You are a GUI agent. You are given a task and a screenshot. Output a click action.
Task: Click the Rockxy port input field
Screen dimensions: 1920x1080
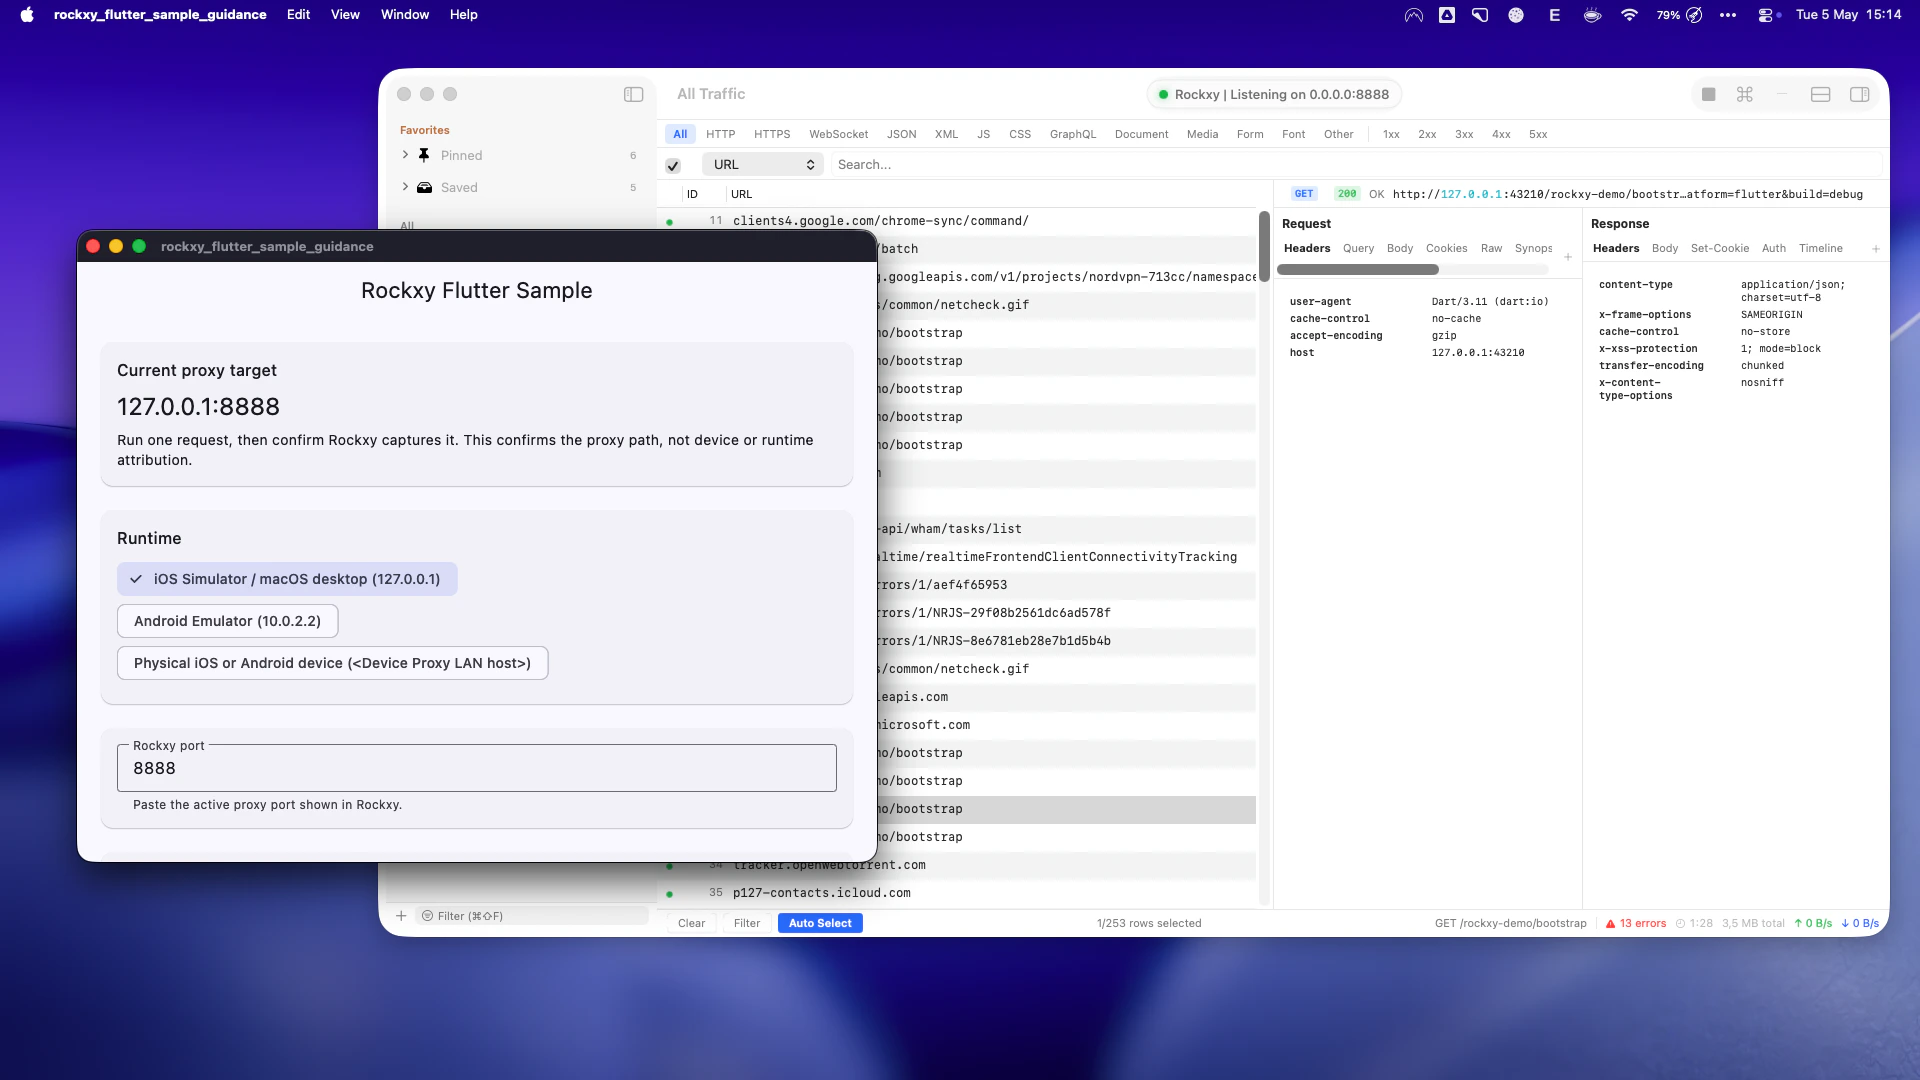tap(477, 768)
